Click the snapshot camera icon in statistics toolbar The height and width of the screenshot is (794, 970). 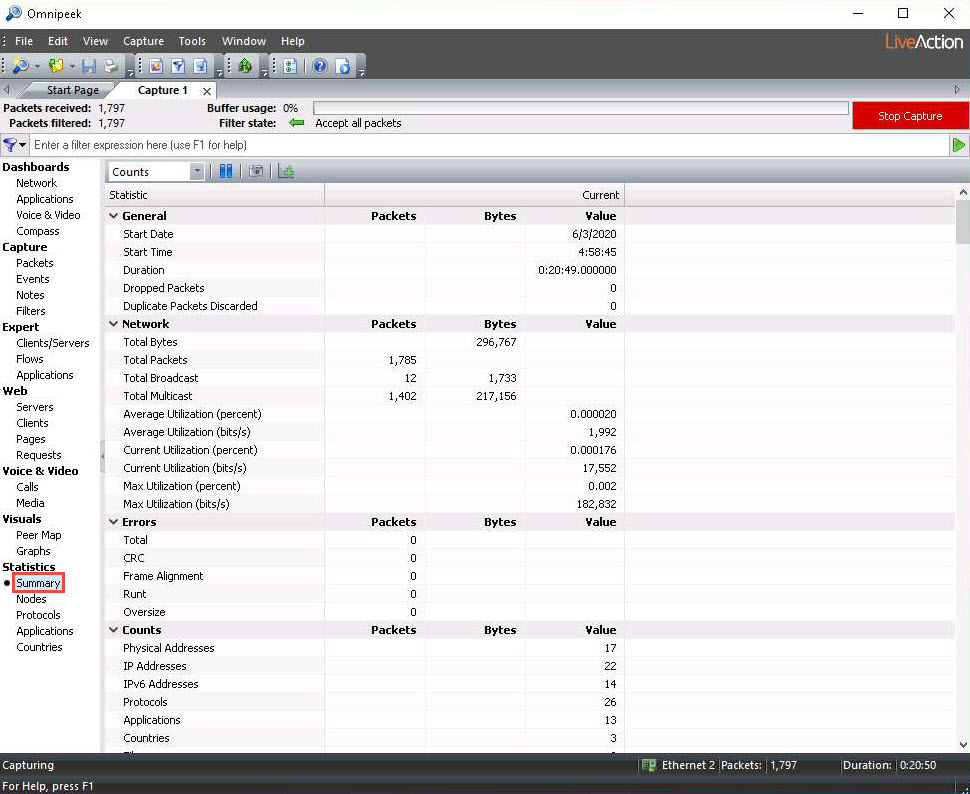click(x=255, y=171)
